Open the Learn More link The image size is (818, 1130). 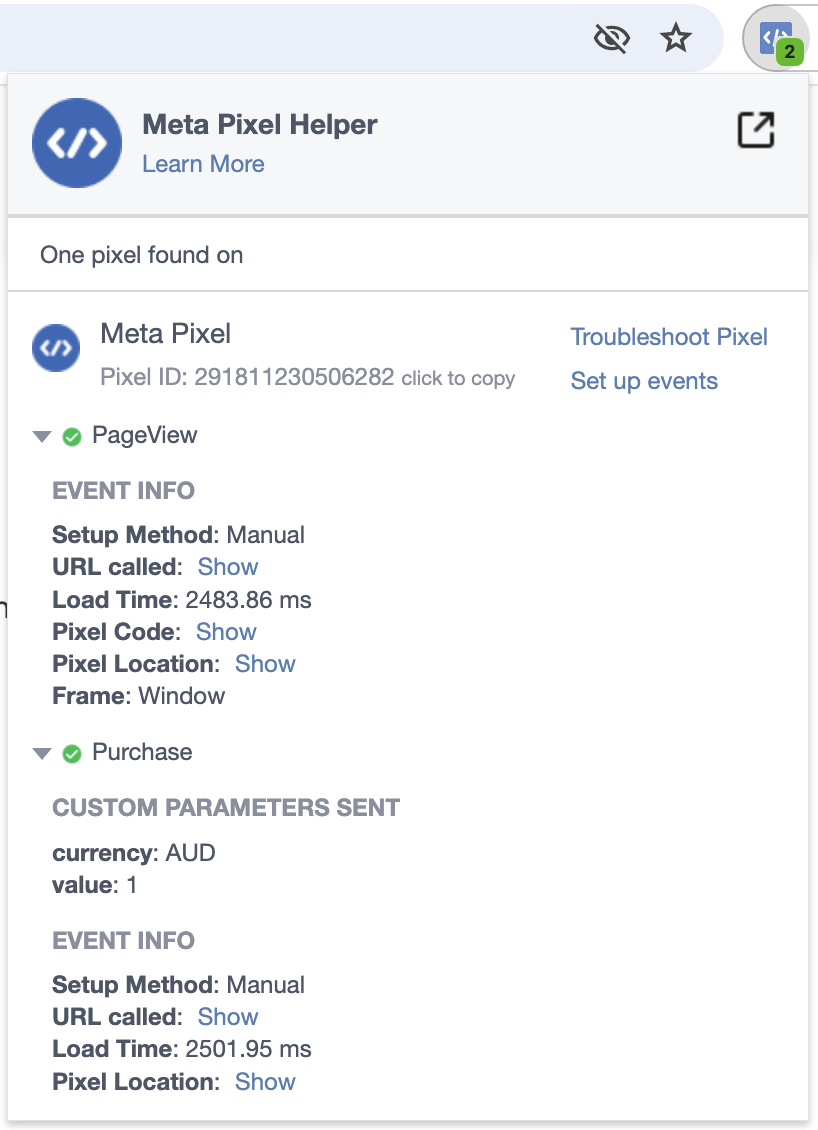click(x=203, y=164)
